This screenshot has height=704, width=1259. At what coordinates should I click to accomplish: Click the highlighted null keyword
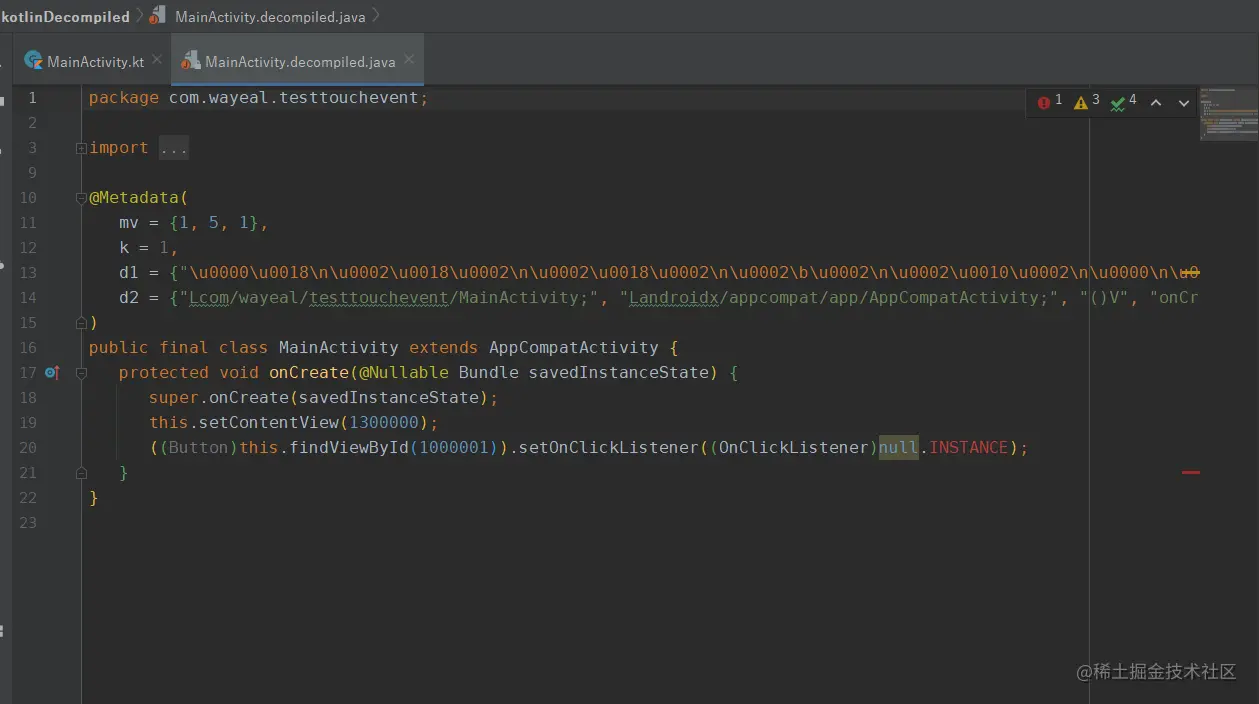click(x=899, y=448)
